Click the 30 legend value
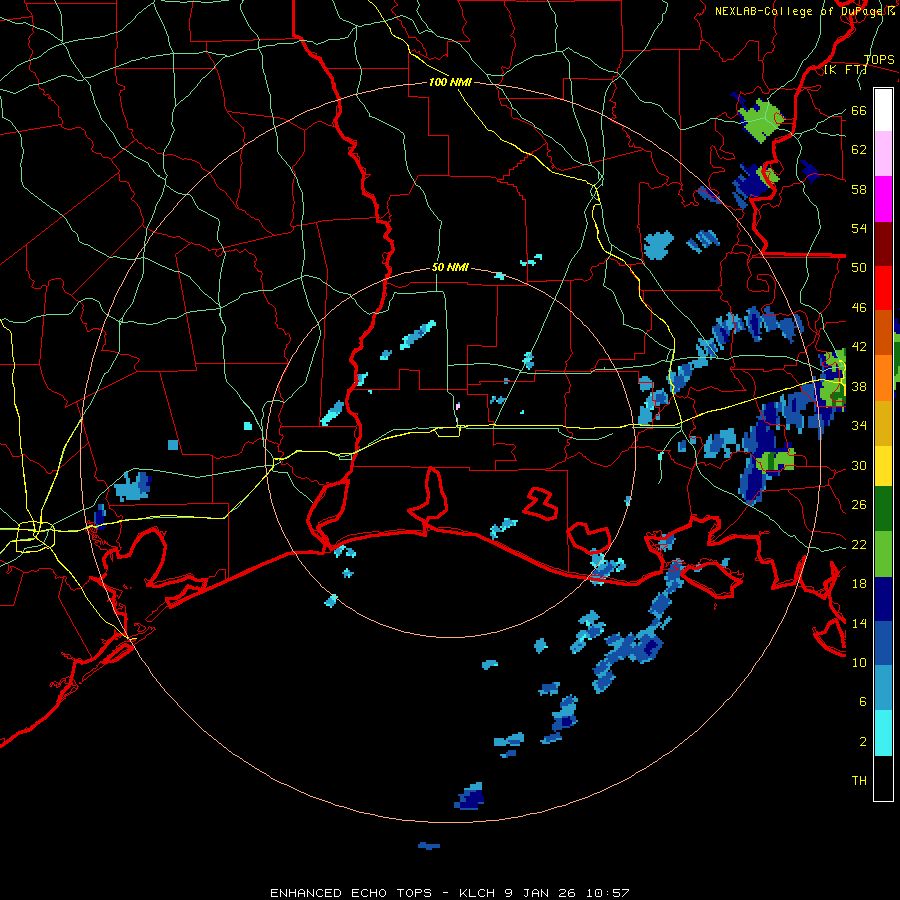The height and width of the screenshot is (900, 900). [859, 465]
